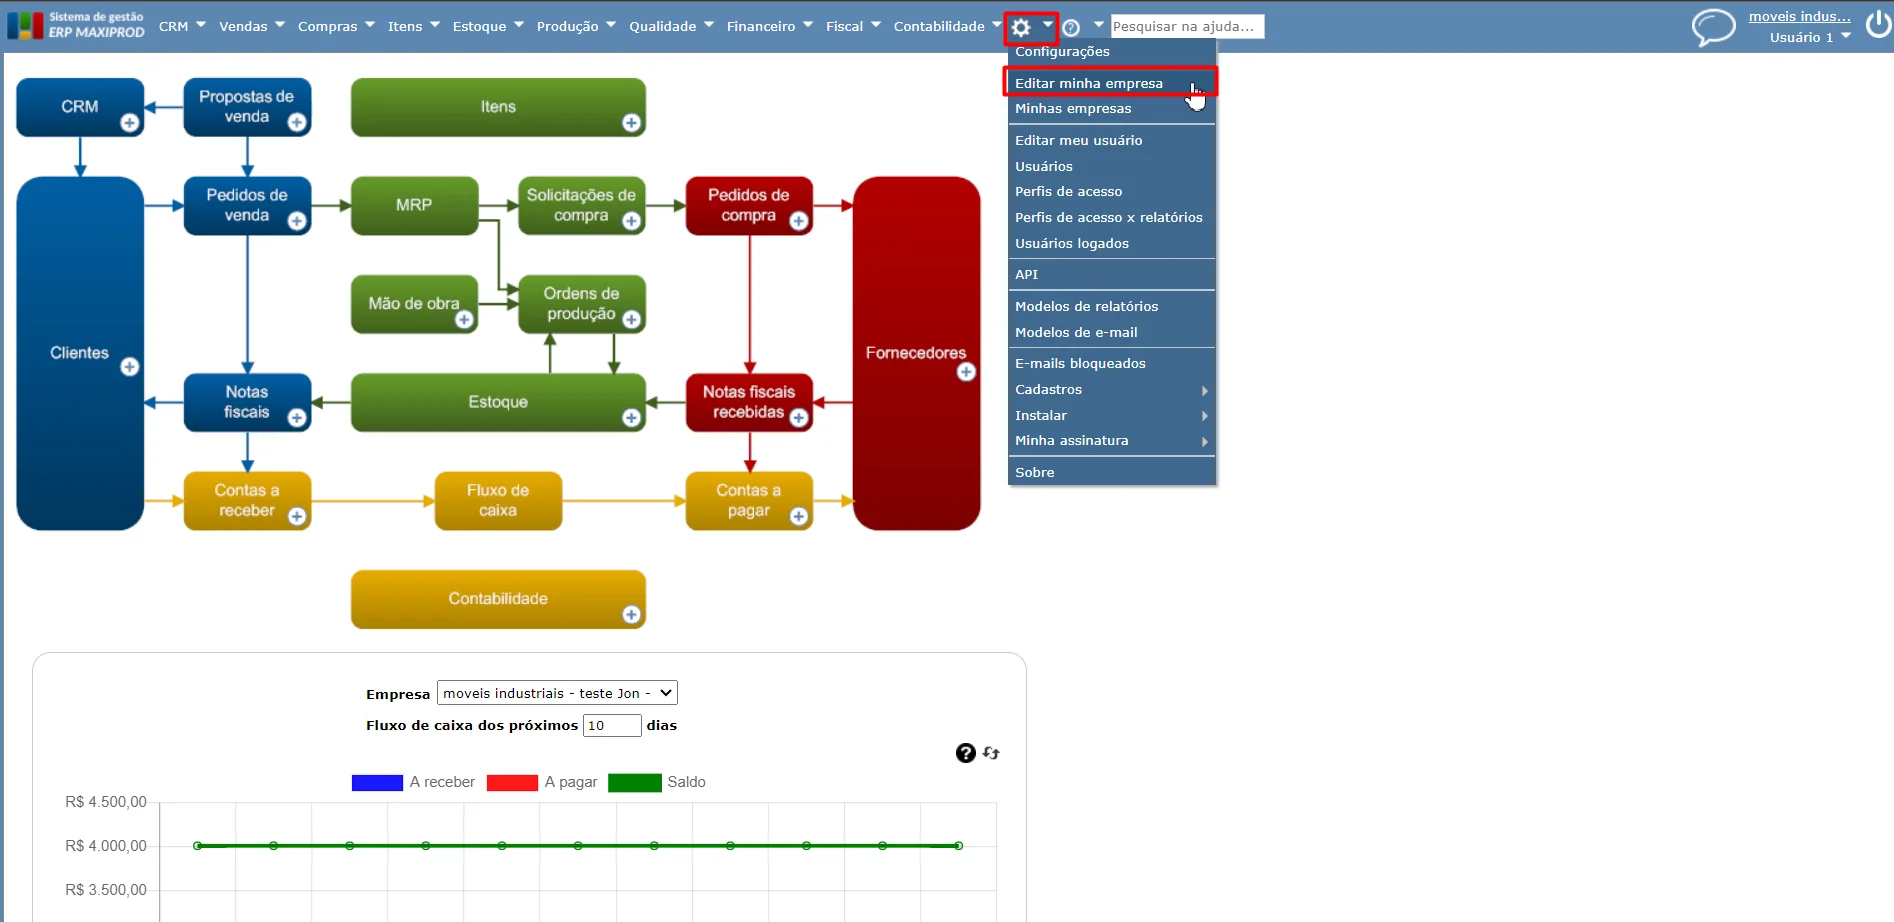The height and width of the screenshot is (922, 1894).
Task: Open the help menu dropdown arrow
Action: pos(1099,24)
